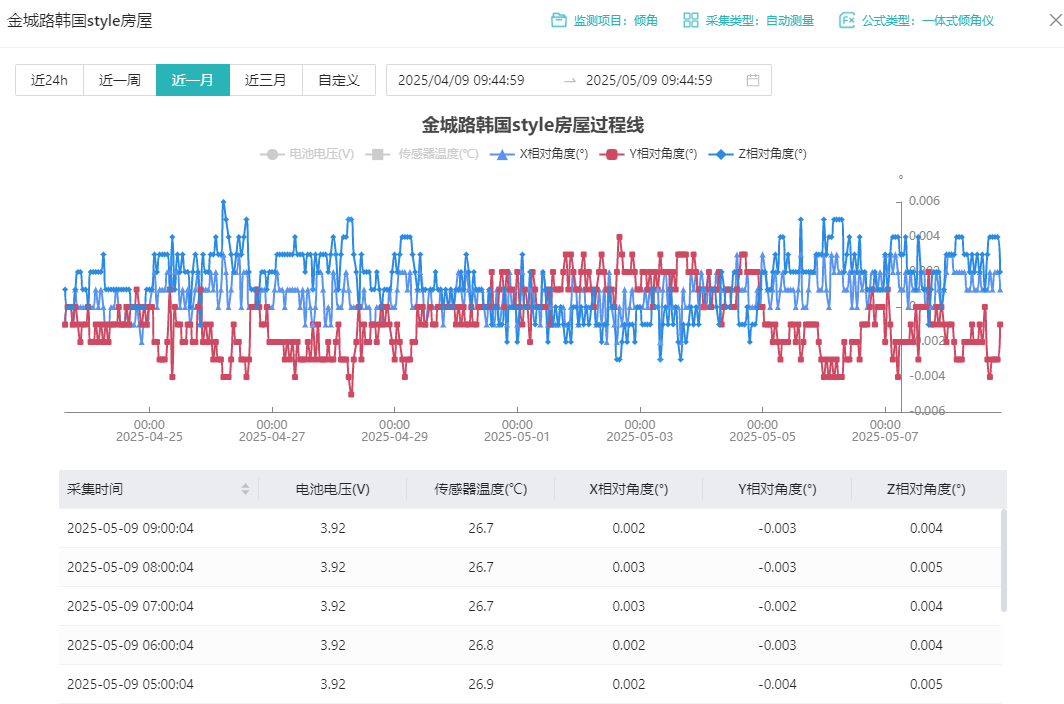Sort by 采集时间 using sort arrows
Viewport: 1064px width, 704px height.
point(246,489)
